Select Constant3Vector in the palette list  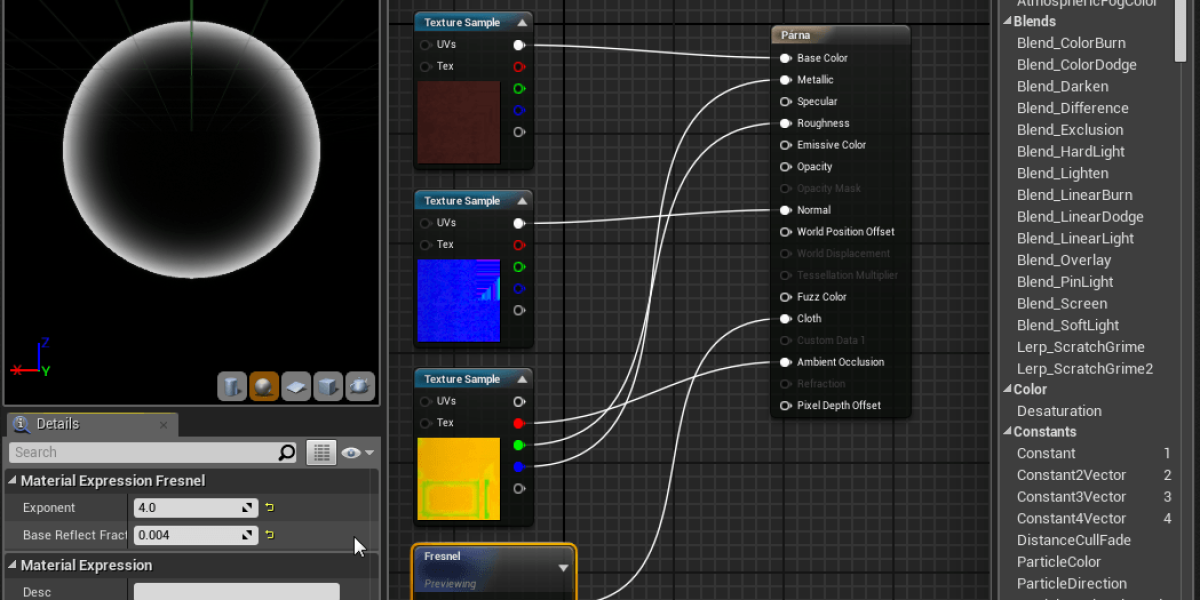click(1071, 497)
